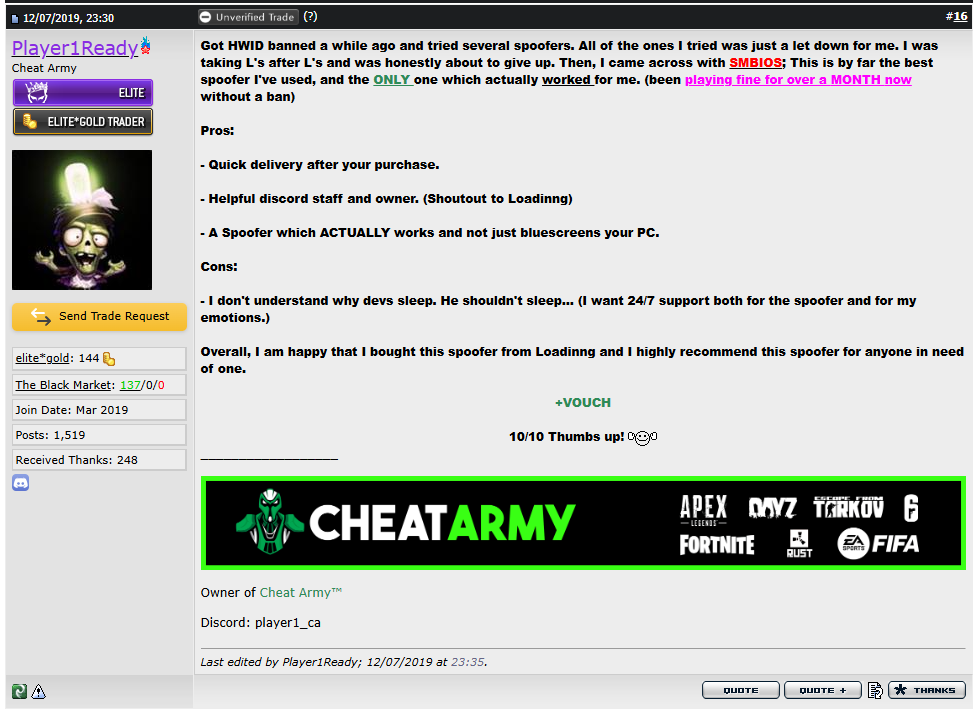Click the Discord icon under user stats
The height and width of the screenshot is (713, 977).
[x=20, y=483]
